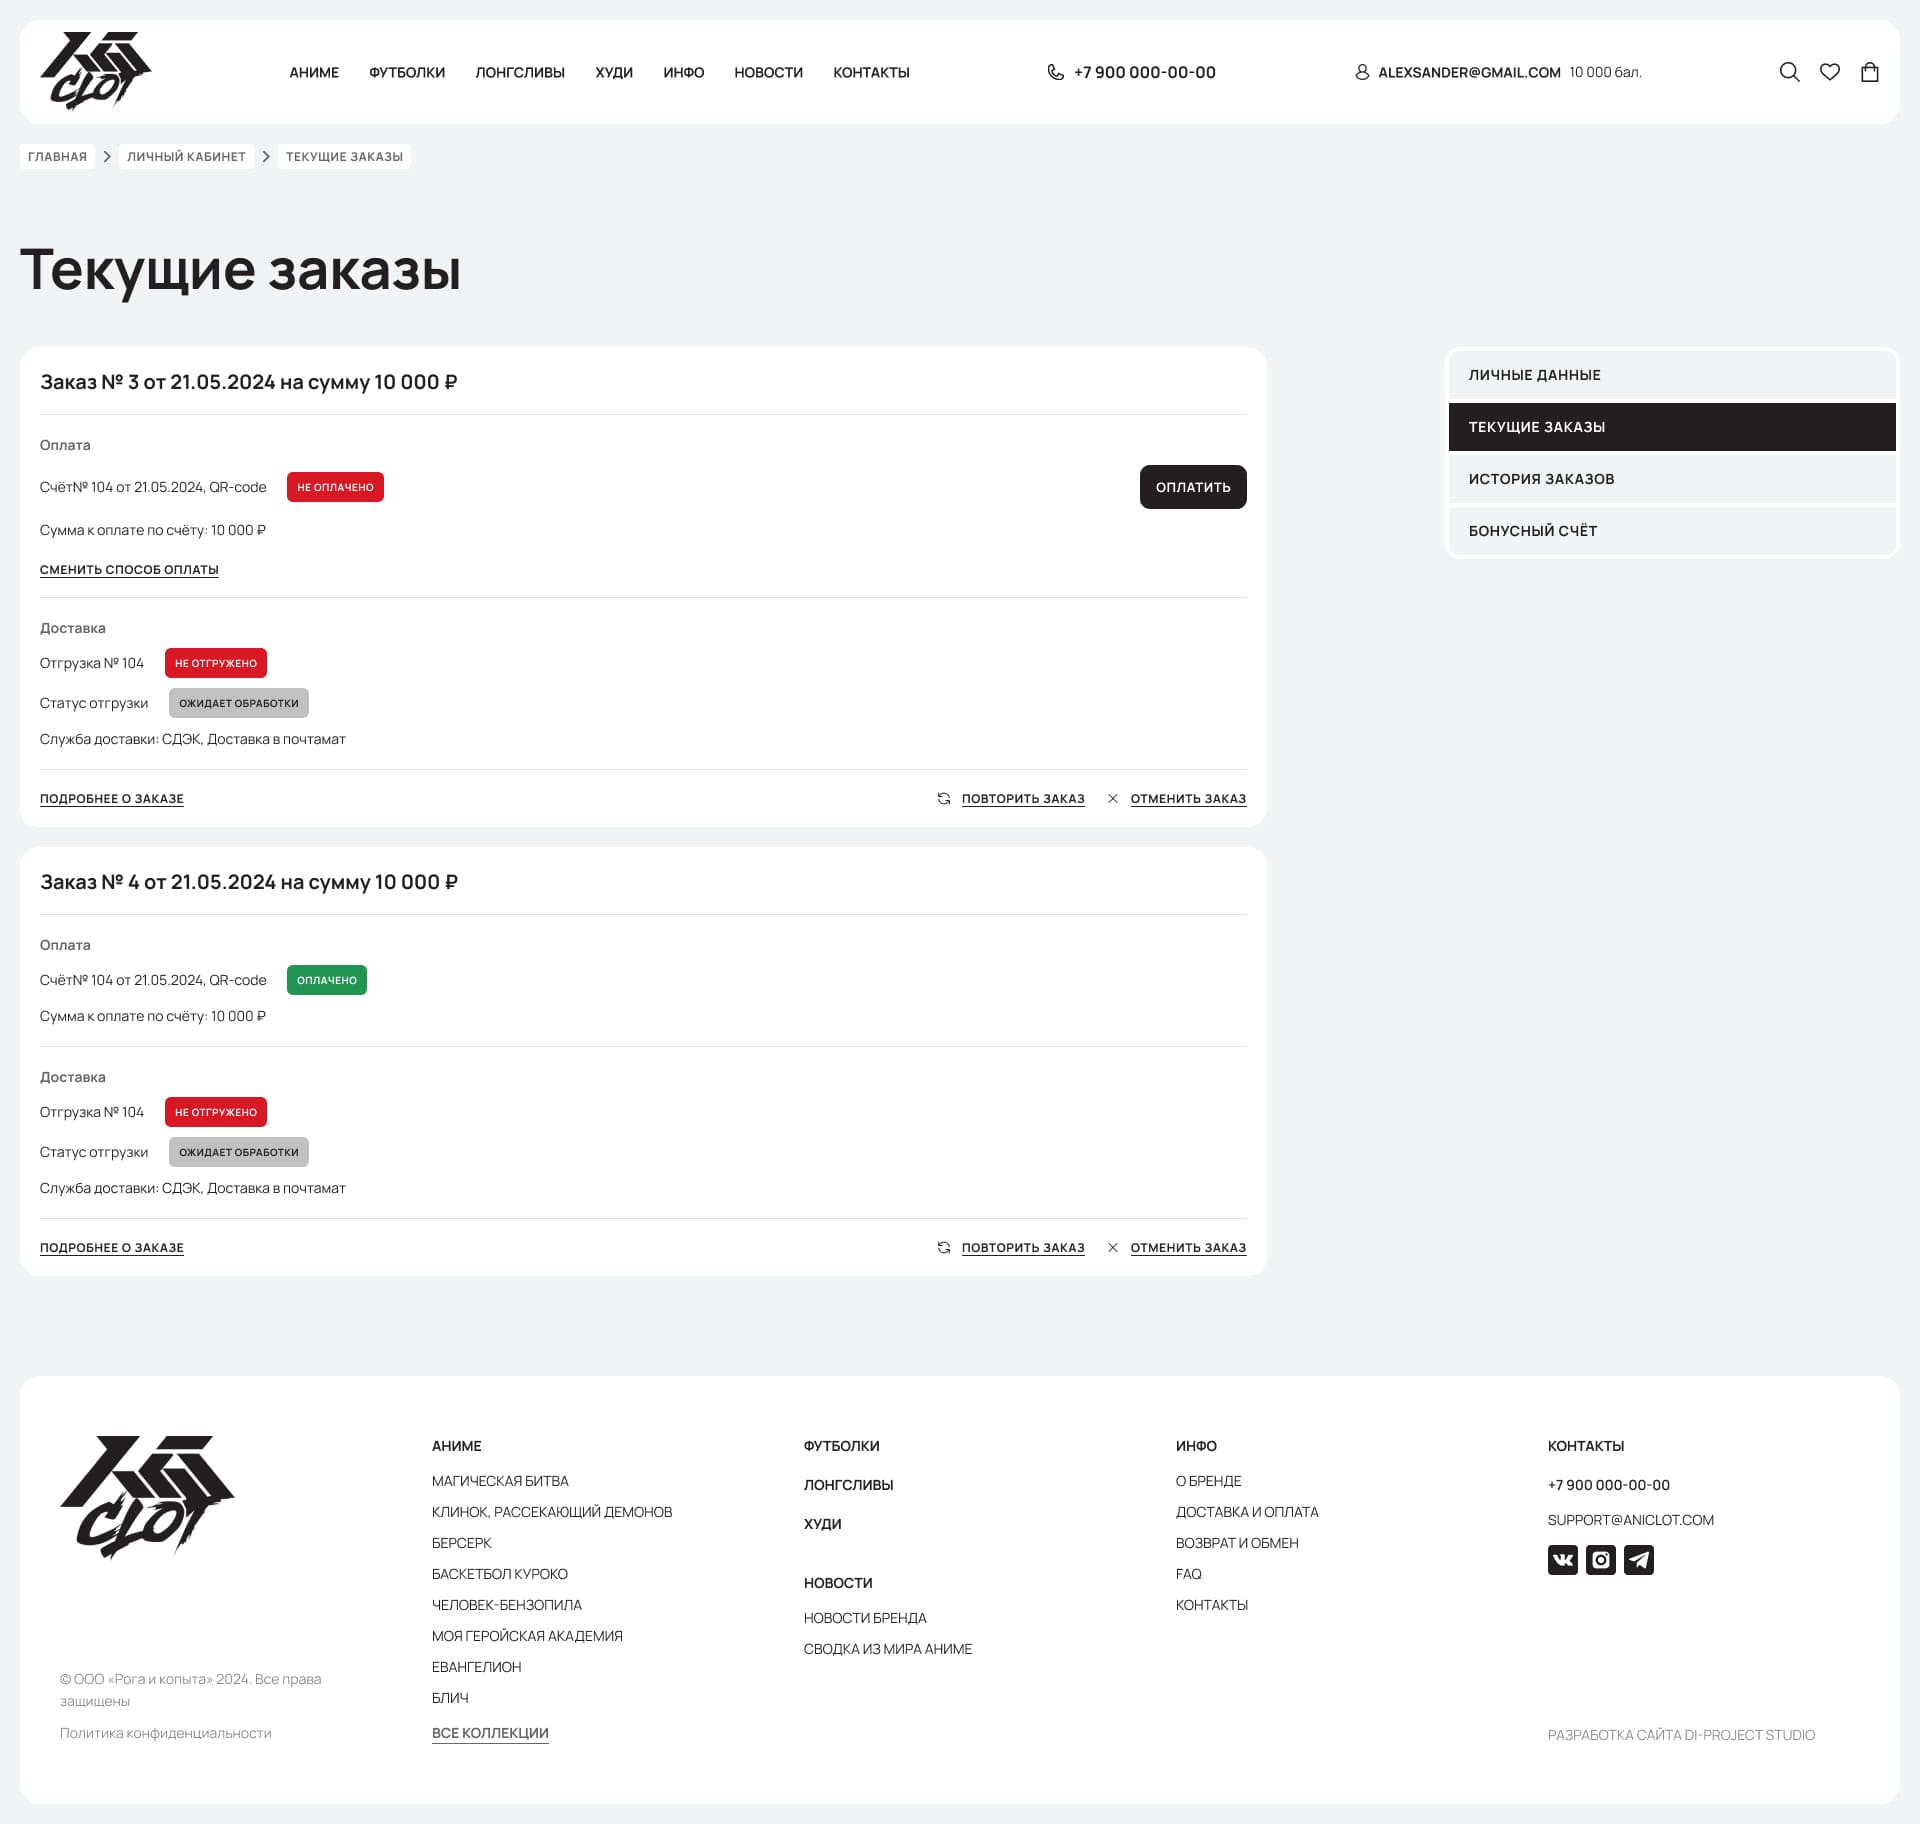Click ЛИЧНЫЙ КАБИНЕТ in the breadcrumbs
The image size is (1920, 1824).
(x=185, y=156)
